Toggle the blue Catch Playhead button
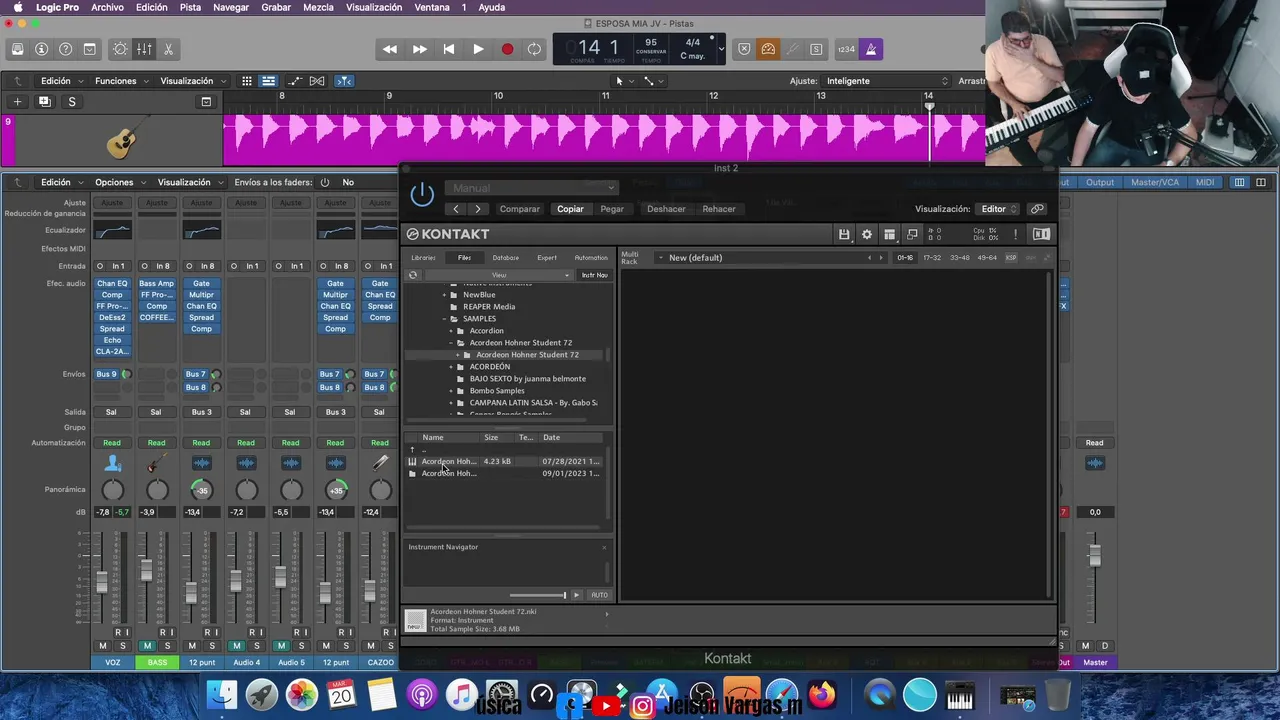 pos(344,81)
